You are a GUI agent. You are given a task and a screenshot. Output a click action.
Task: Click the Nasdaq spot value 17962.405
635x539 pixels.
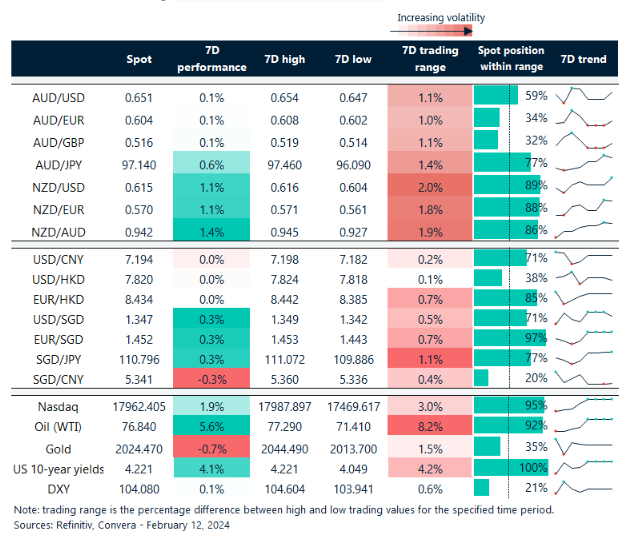(x=139, y=407)
